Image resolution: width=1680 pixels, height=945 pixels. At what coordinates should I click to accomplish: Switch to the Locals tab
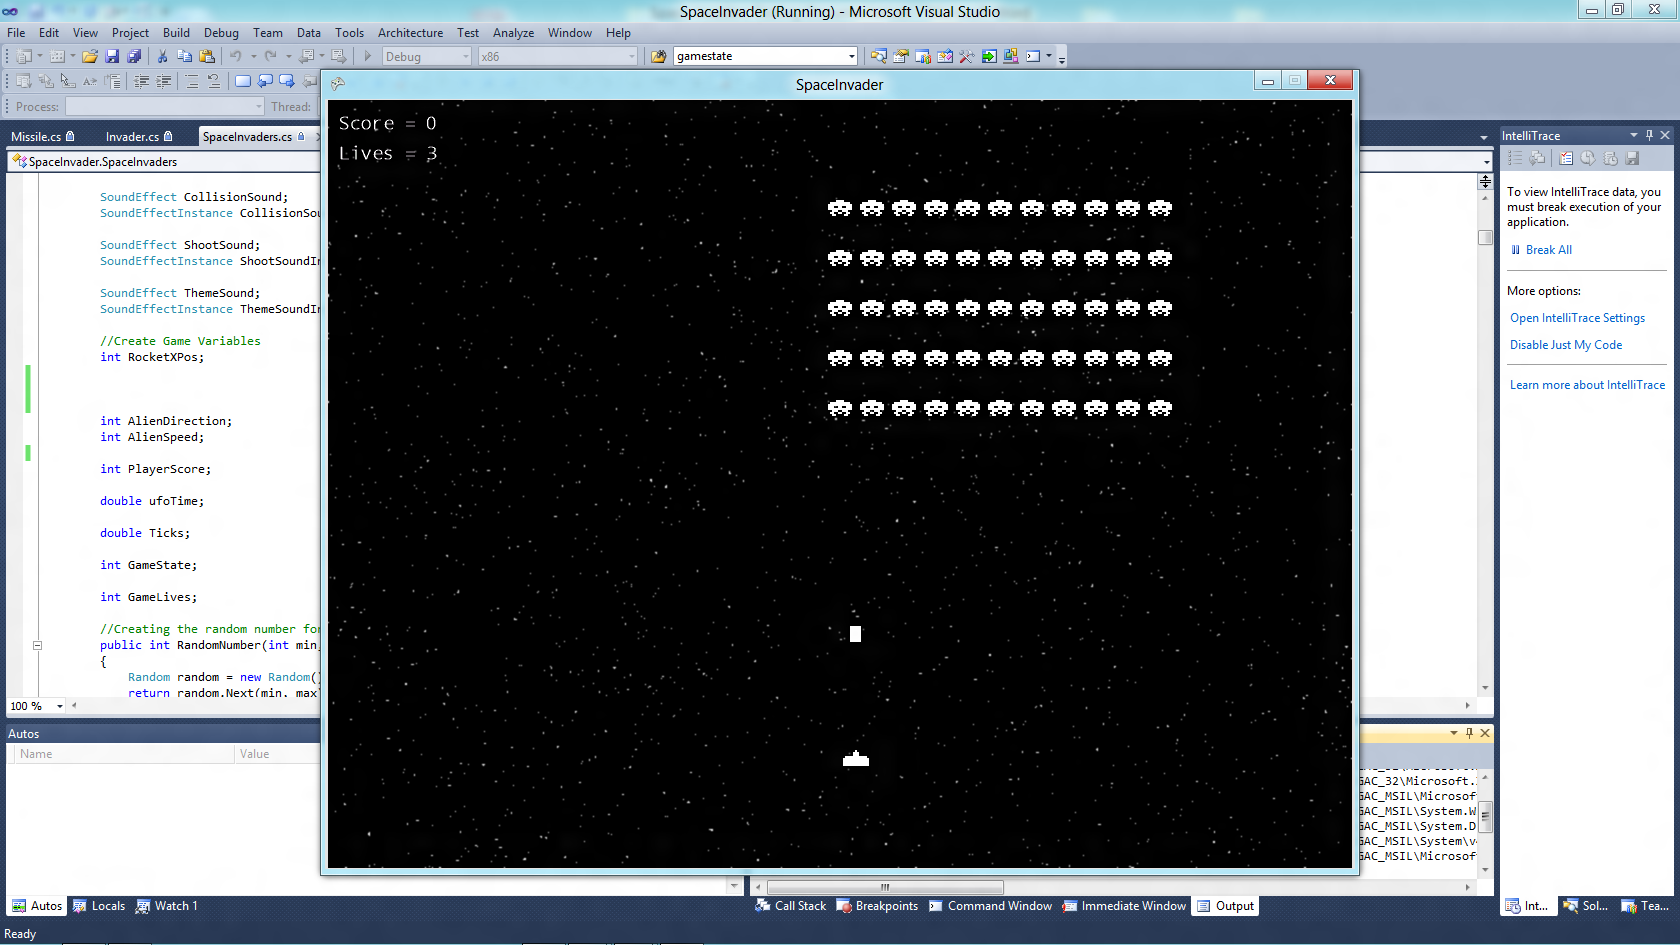click(x=99, y=906)
